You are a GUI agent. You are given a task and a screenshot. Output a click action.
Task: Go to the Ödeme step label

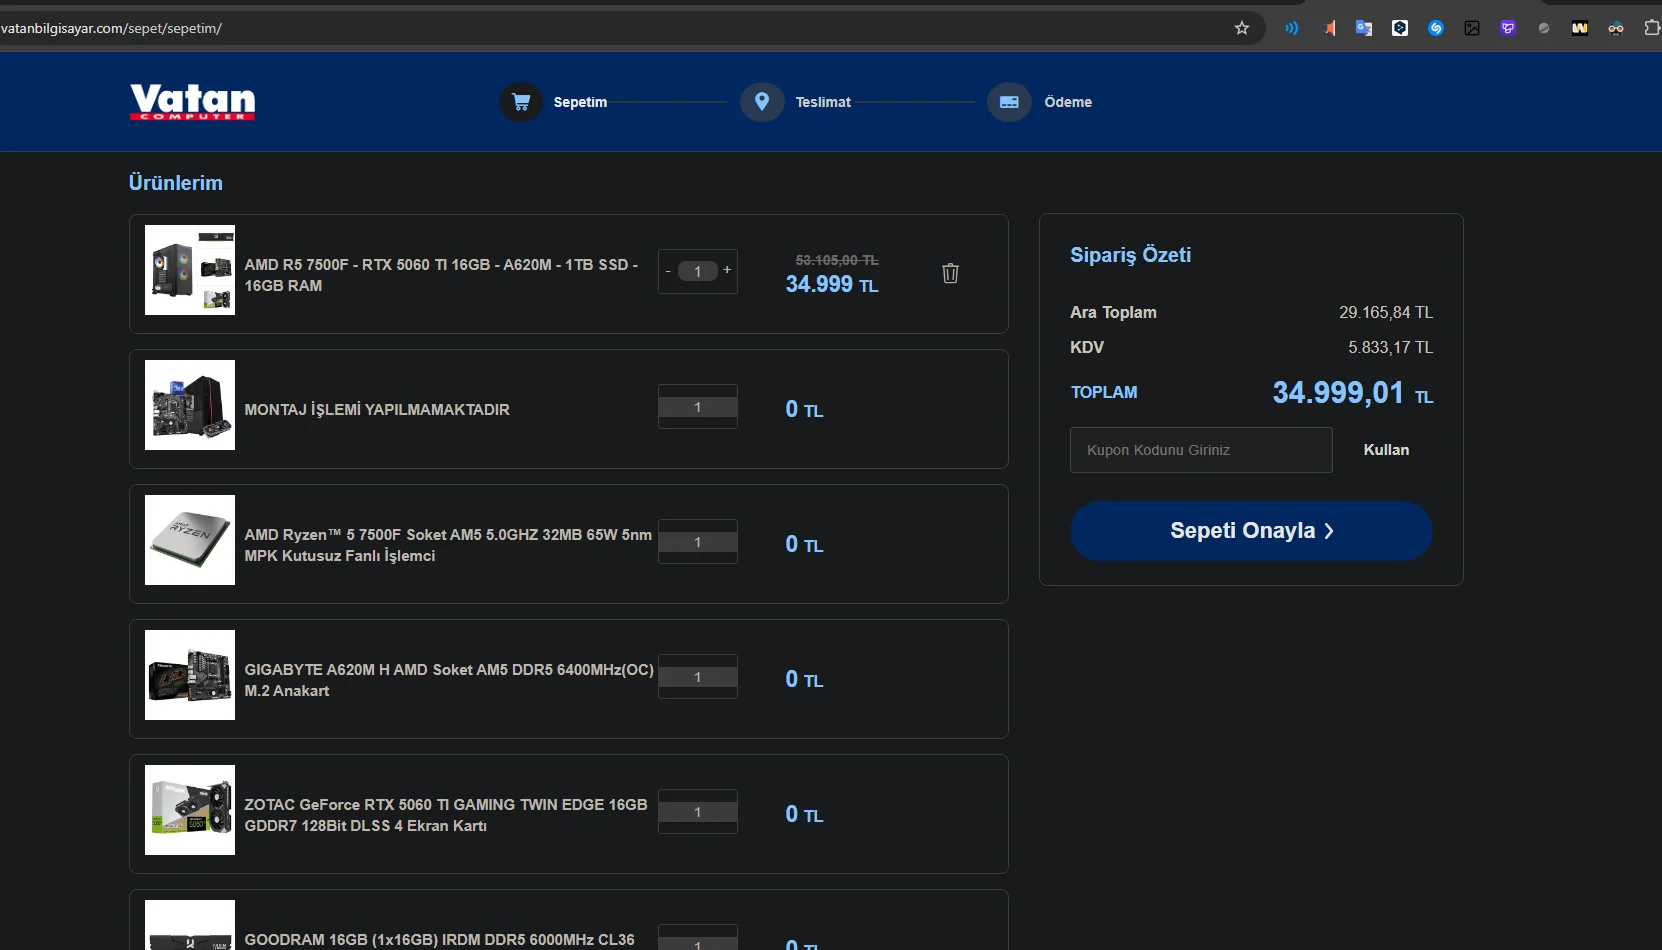click(1068, 102)
